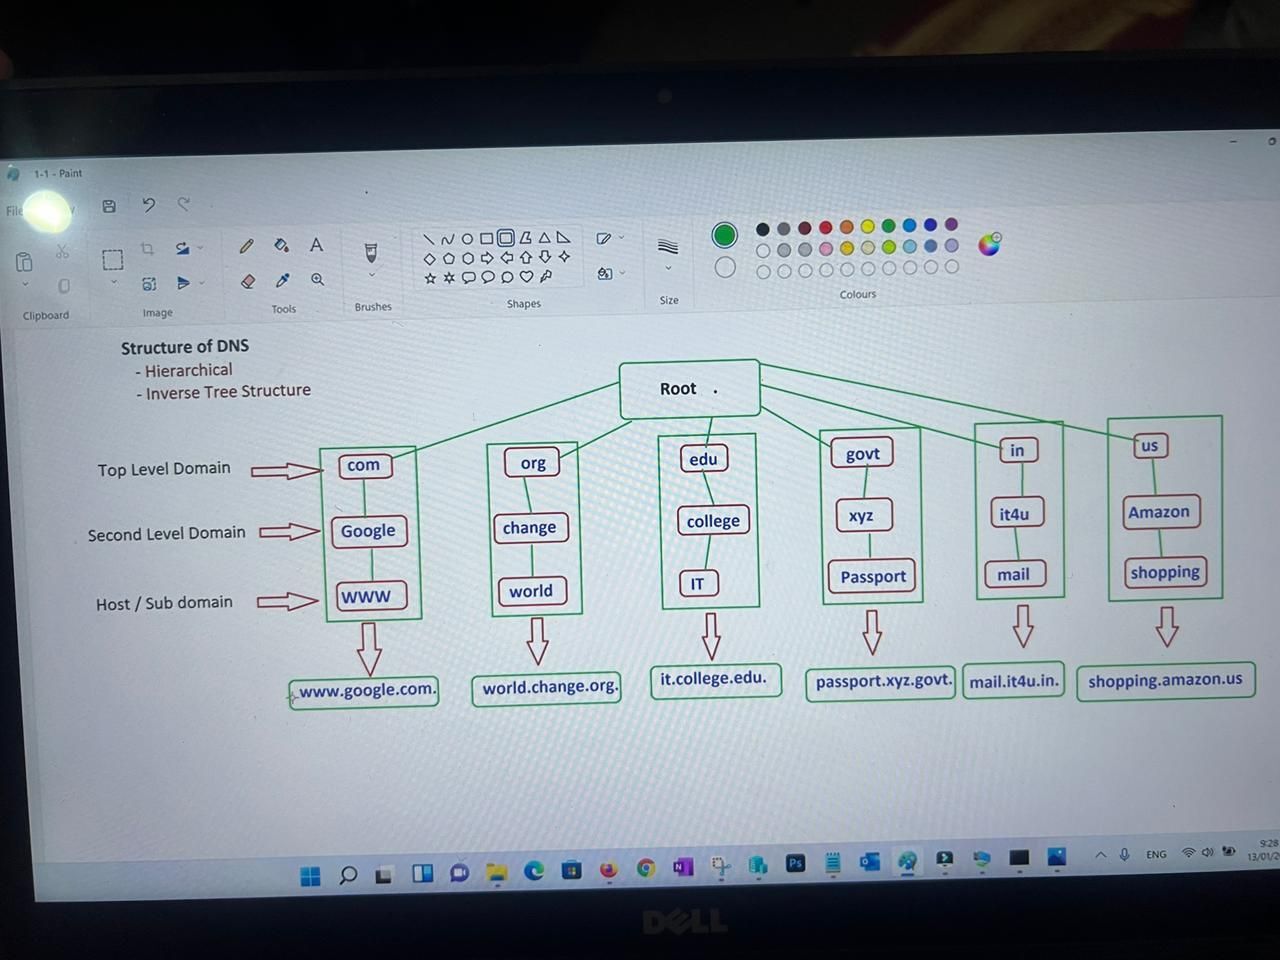
Task: Click 'passport.xyz.govt.' text on canvas
Action: (882, 681)
